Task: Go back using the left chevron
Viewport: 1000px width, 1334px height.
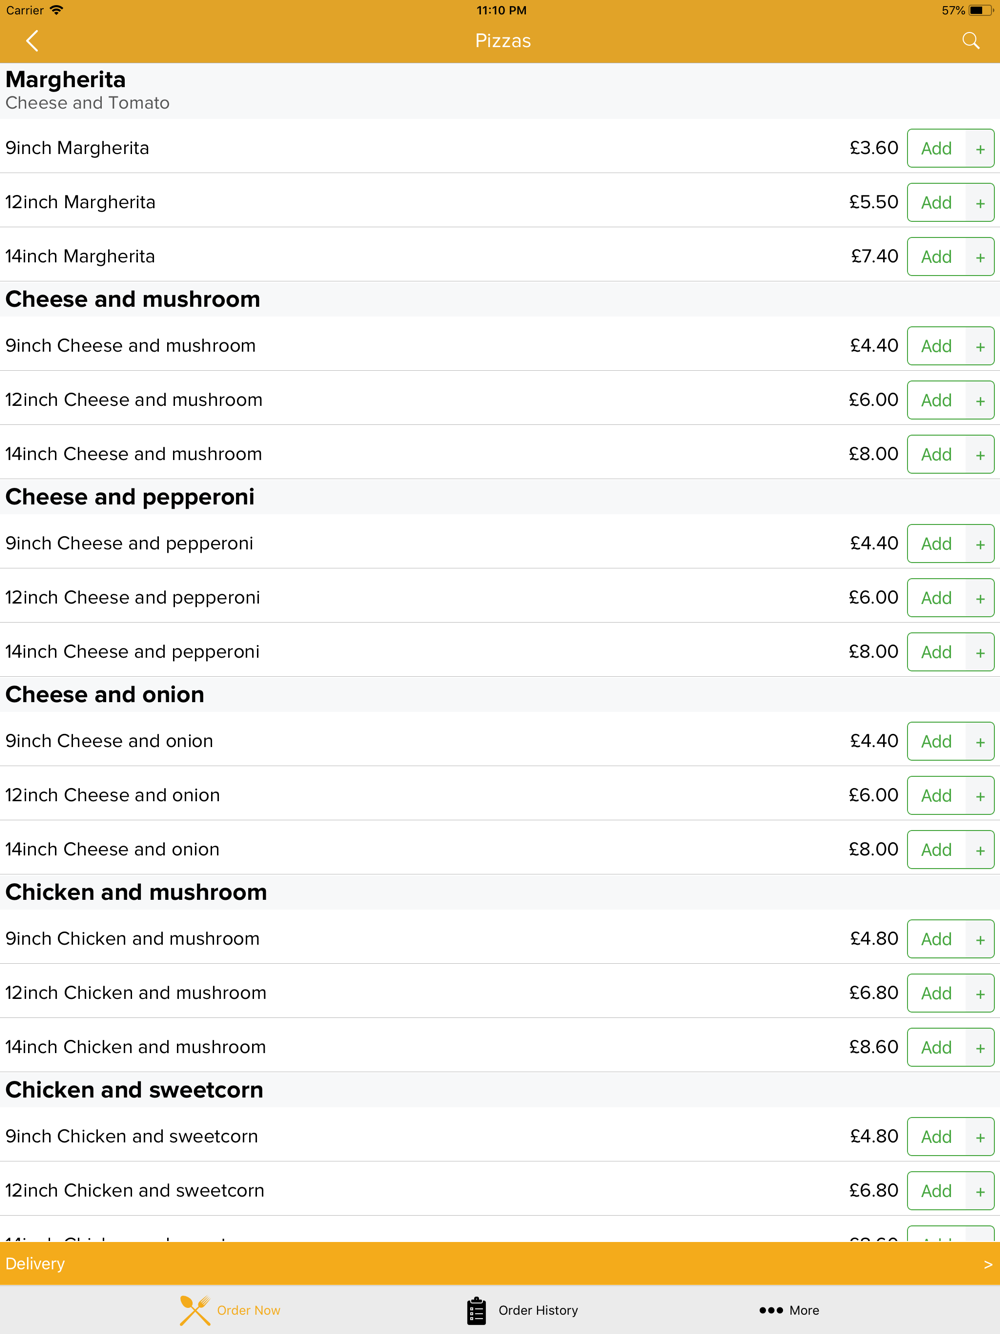Action: (32, 41)
